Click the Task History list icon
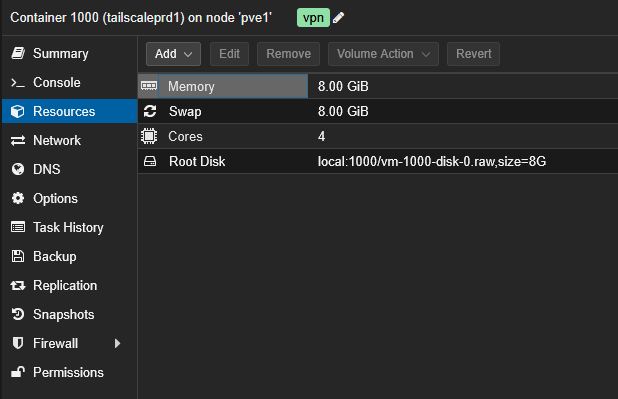This screenshot has height=399, width=618. (18, 227)
